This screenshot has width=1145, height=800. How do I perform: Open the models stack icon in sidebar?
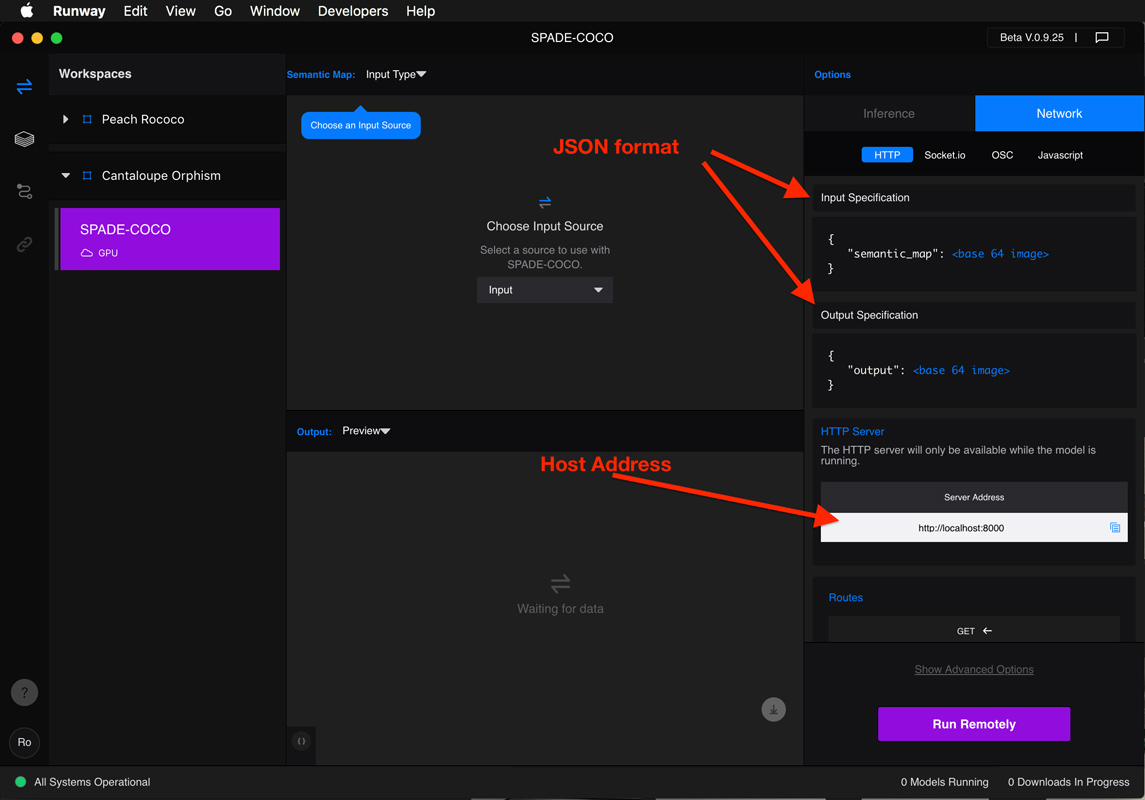(x=24, y=139)
